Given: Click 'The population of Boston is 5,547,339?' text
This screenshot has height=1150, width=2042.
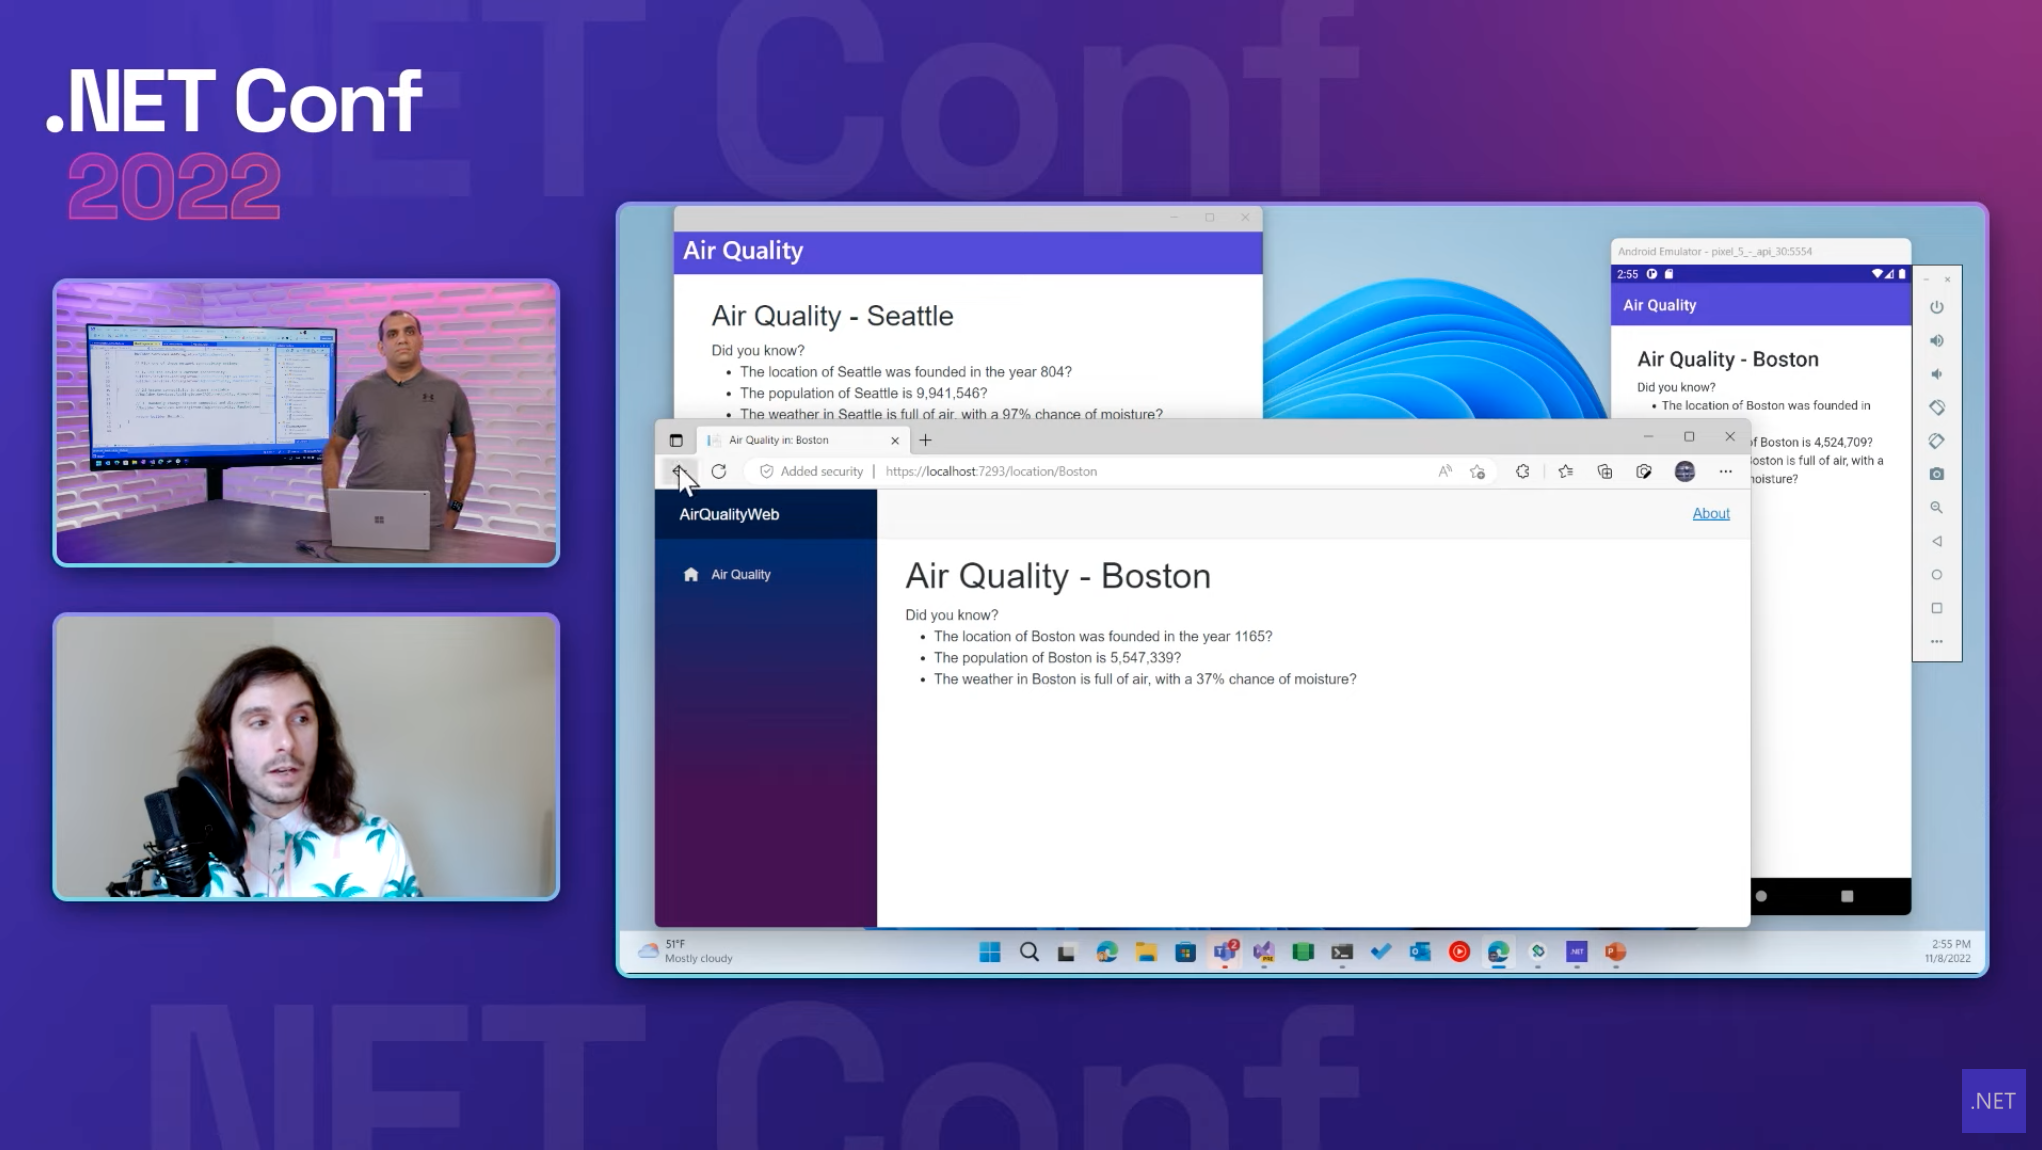Looking at the screenshot, I should 1057,658.
